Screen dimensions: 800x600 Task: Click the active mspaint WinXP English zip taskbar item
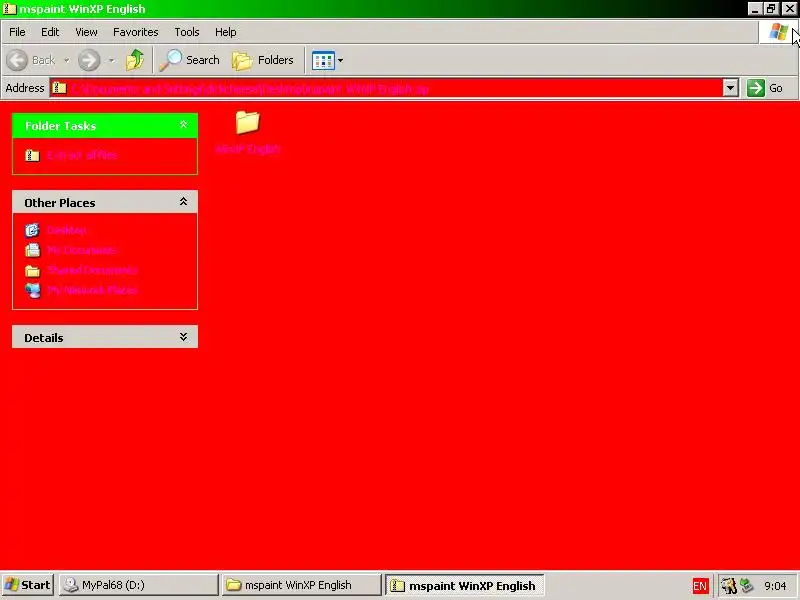point(464,585)
